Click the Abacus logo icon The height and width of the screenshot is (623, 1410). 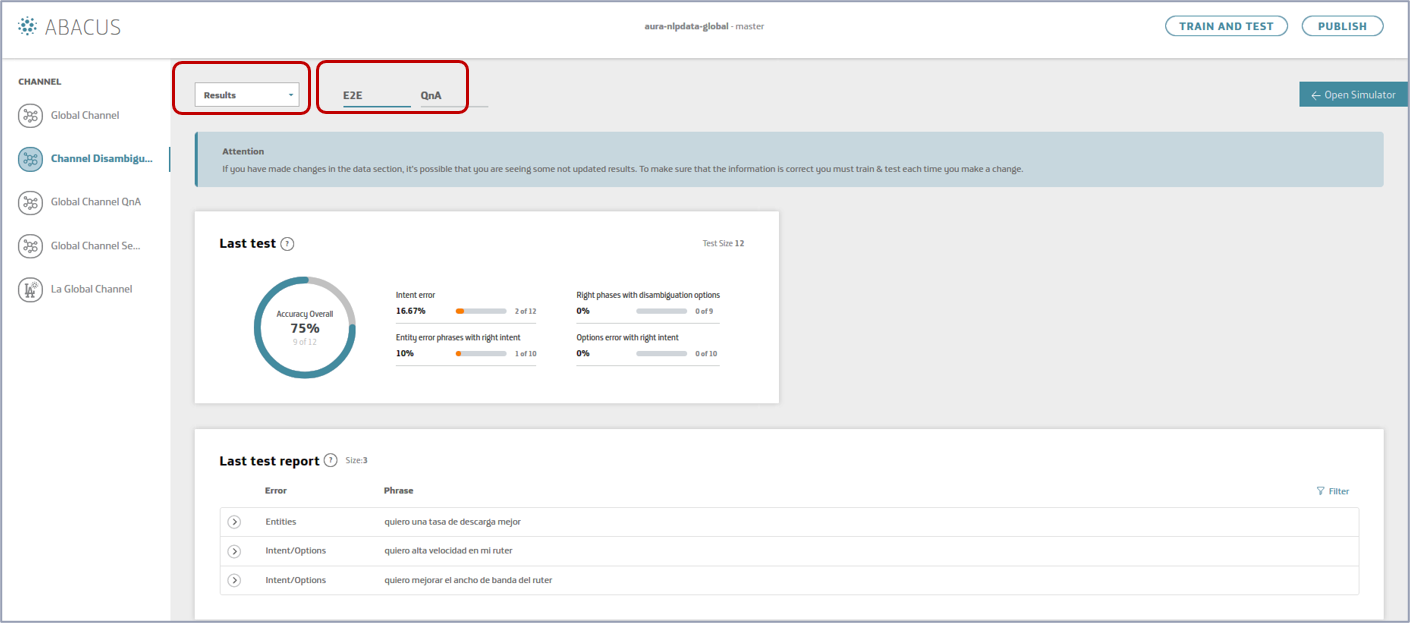pos(28,26)
